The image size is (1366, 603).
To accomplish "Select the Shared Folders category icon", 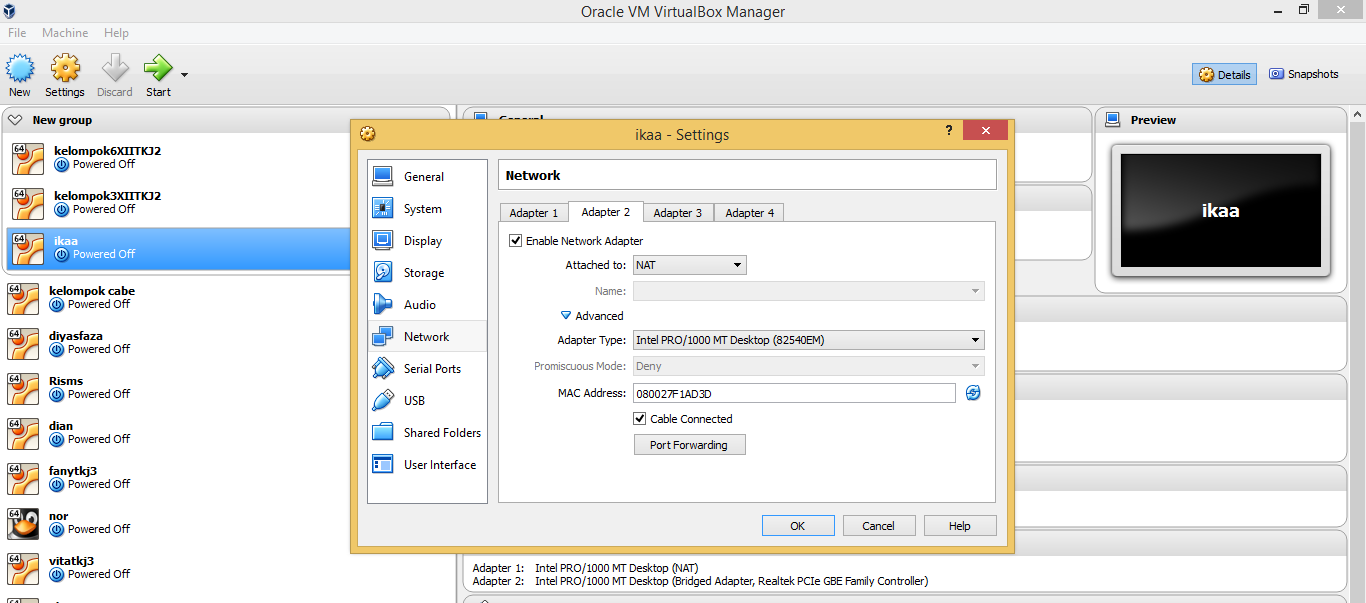I will [382, 432].
